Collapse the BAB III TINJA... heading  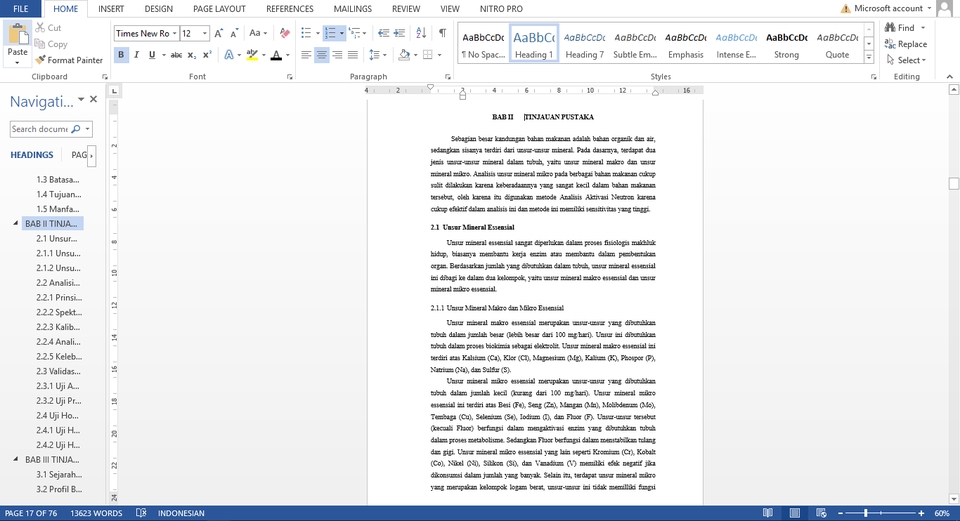[x=16, y=459]
